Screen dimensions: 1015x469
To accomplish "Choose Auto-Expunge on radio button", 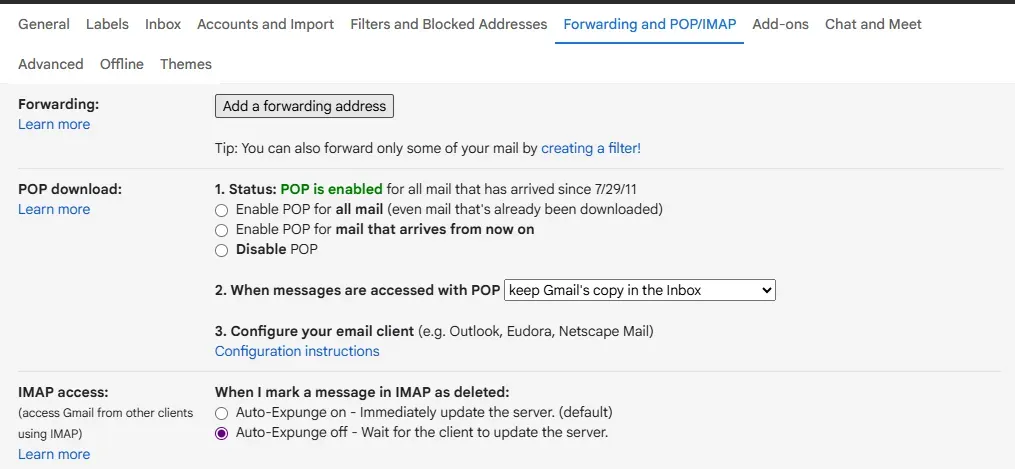I will 222,413.
